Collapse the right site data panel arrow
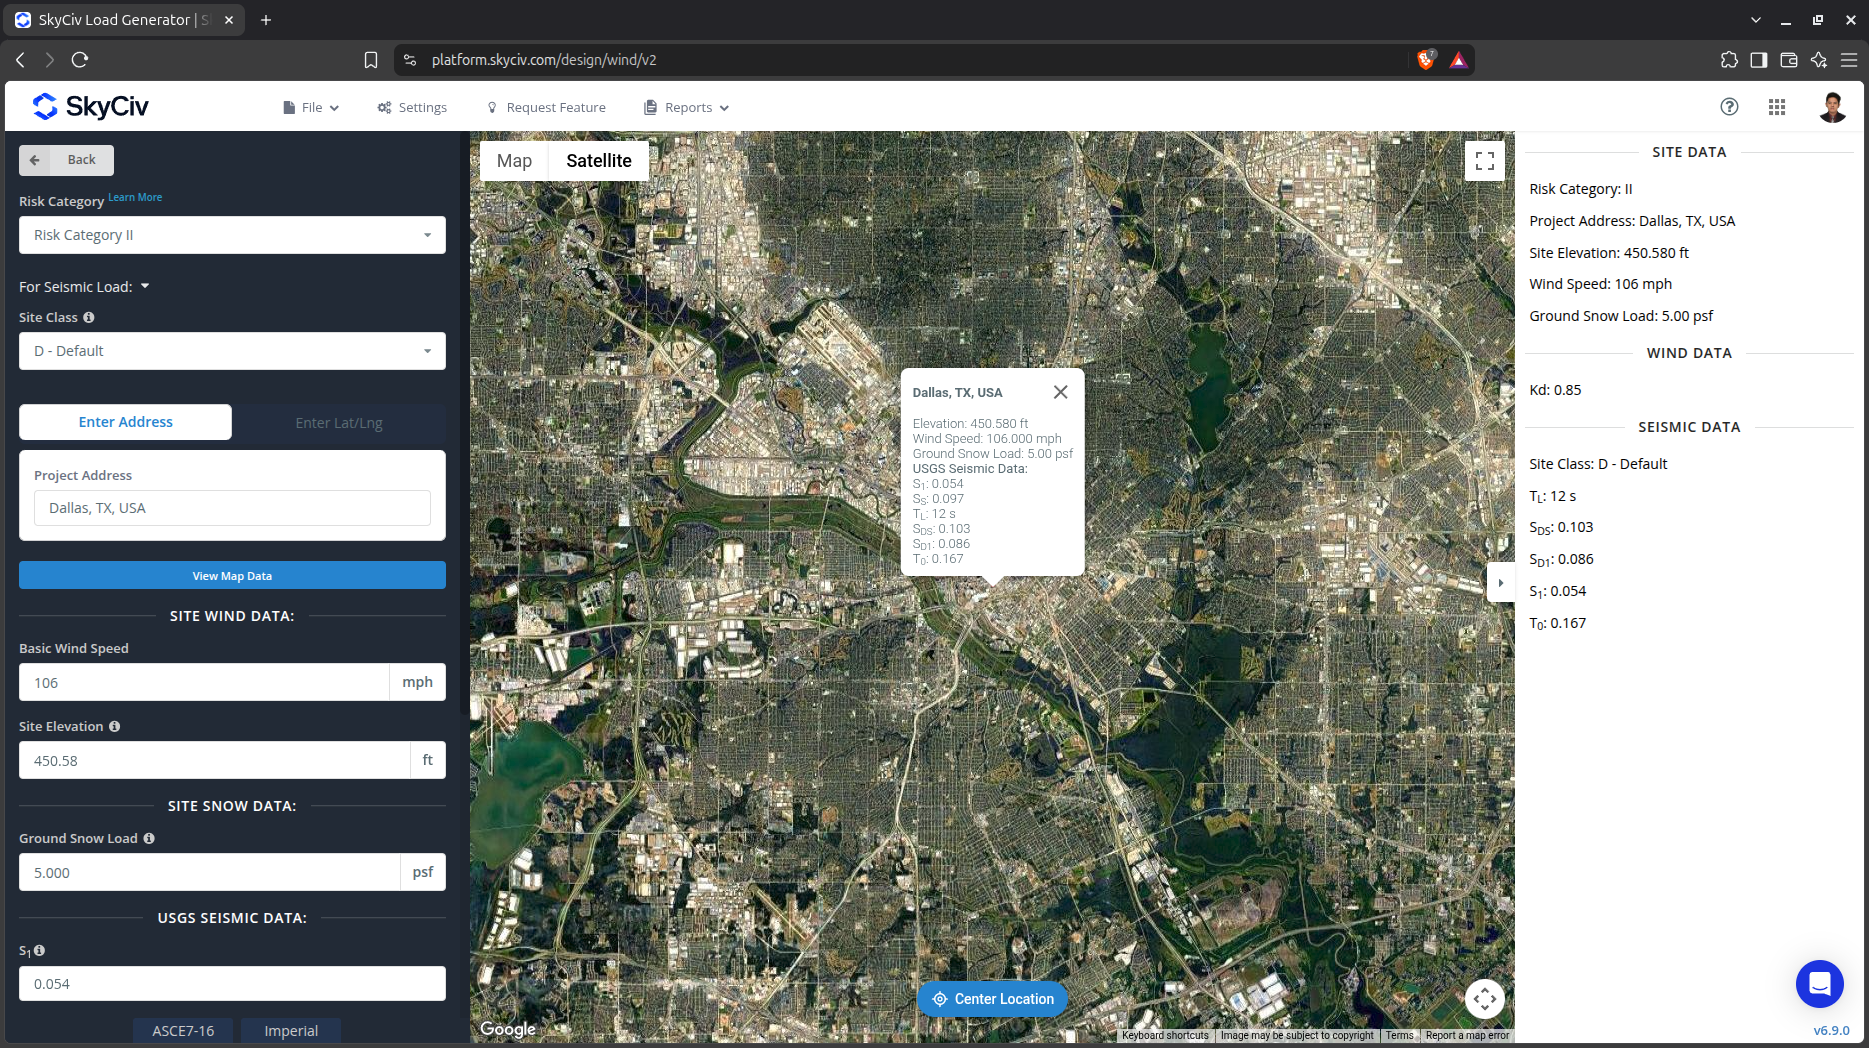The width and height of the screenshot is (1869, 1048). pyautogui.click(x=1500, y=583)
